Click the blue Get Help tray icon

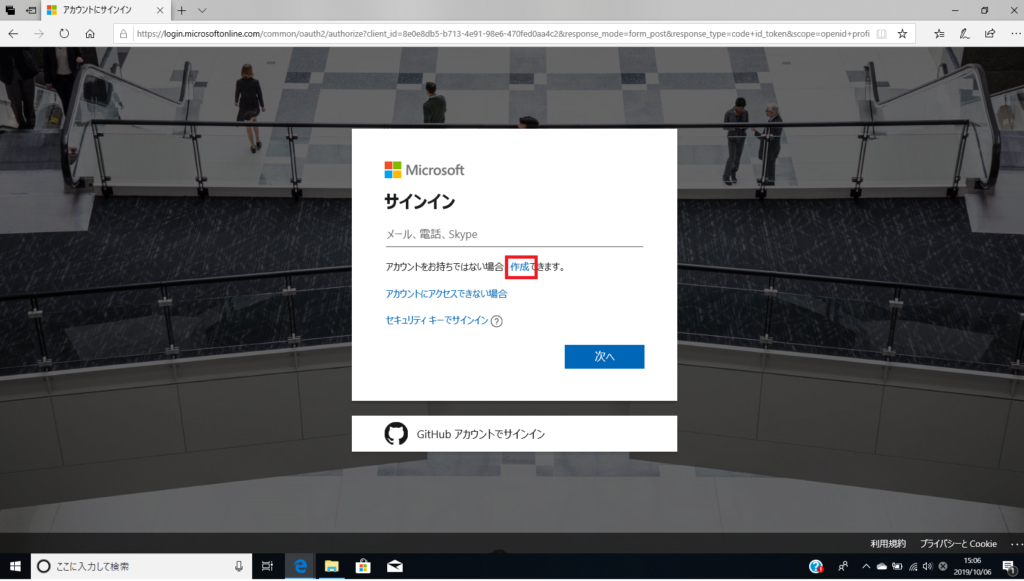point(816,566)
